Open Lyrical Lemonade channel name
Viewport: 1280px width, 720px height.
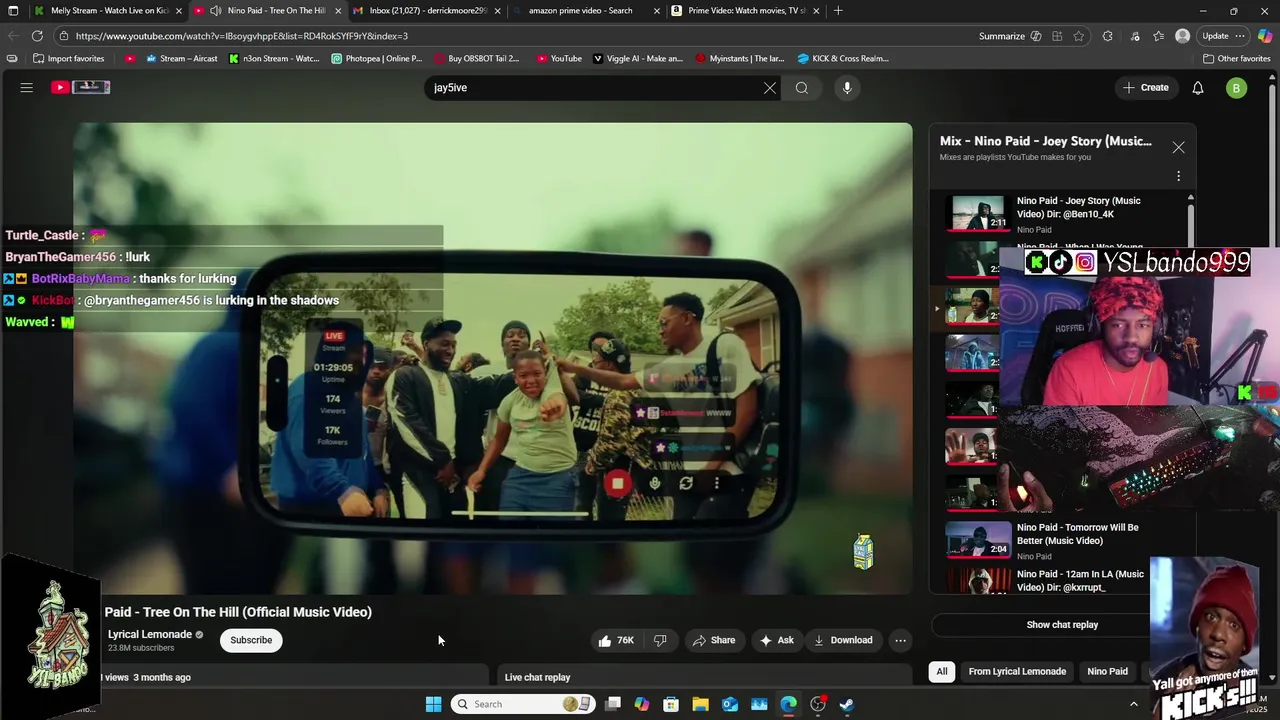(x=150, y=635)
